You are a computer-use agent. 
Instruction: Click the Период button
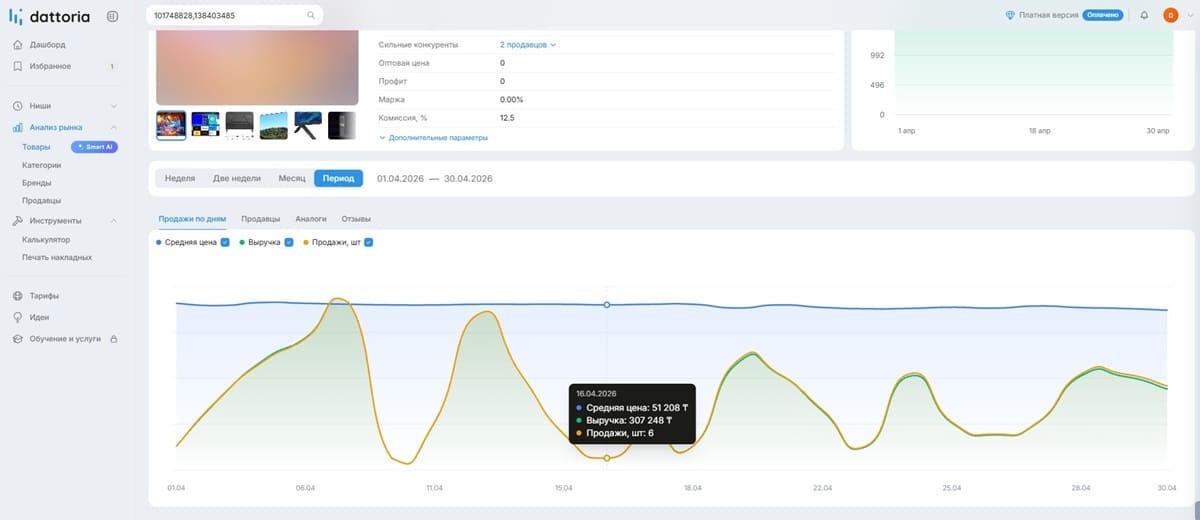[338, 178]
